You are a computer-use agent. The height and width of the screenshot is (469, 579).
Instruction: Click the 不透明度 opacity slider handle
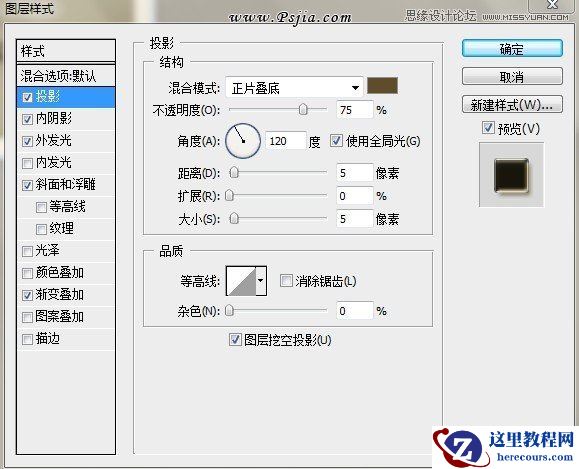[303, 109]
